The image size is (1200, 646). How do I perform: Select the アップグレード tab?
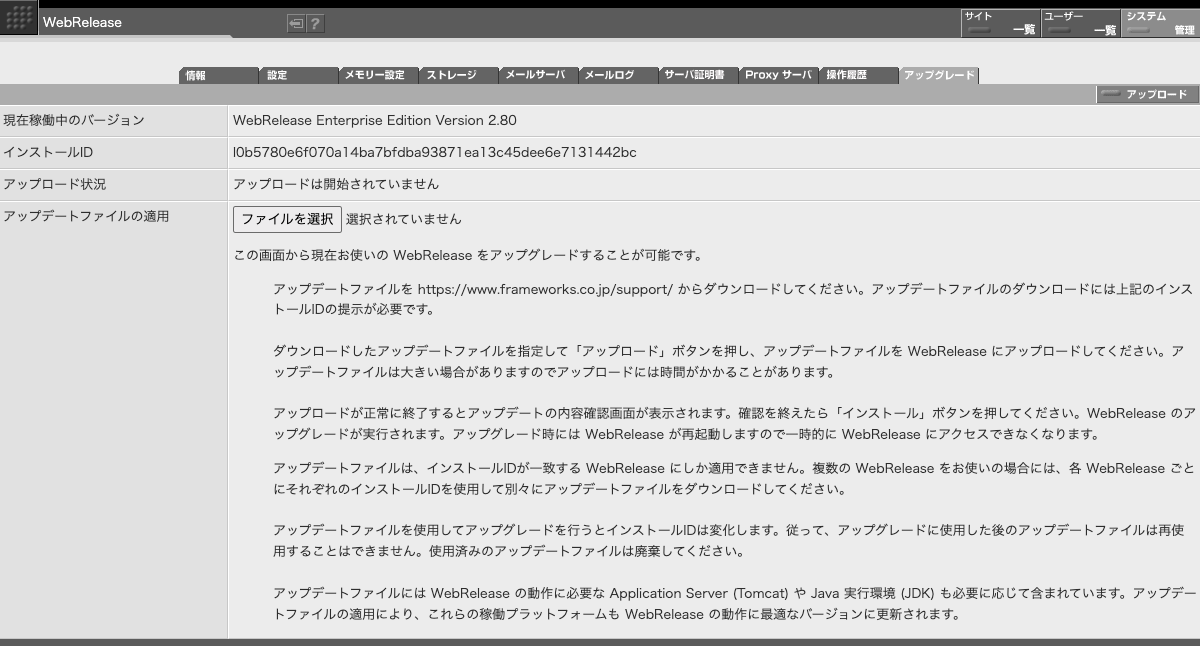coord(939,75)
